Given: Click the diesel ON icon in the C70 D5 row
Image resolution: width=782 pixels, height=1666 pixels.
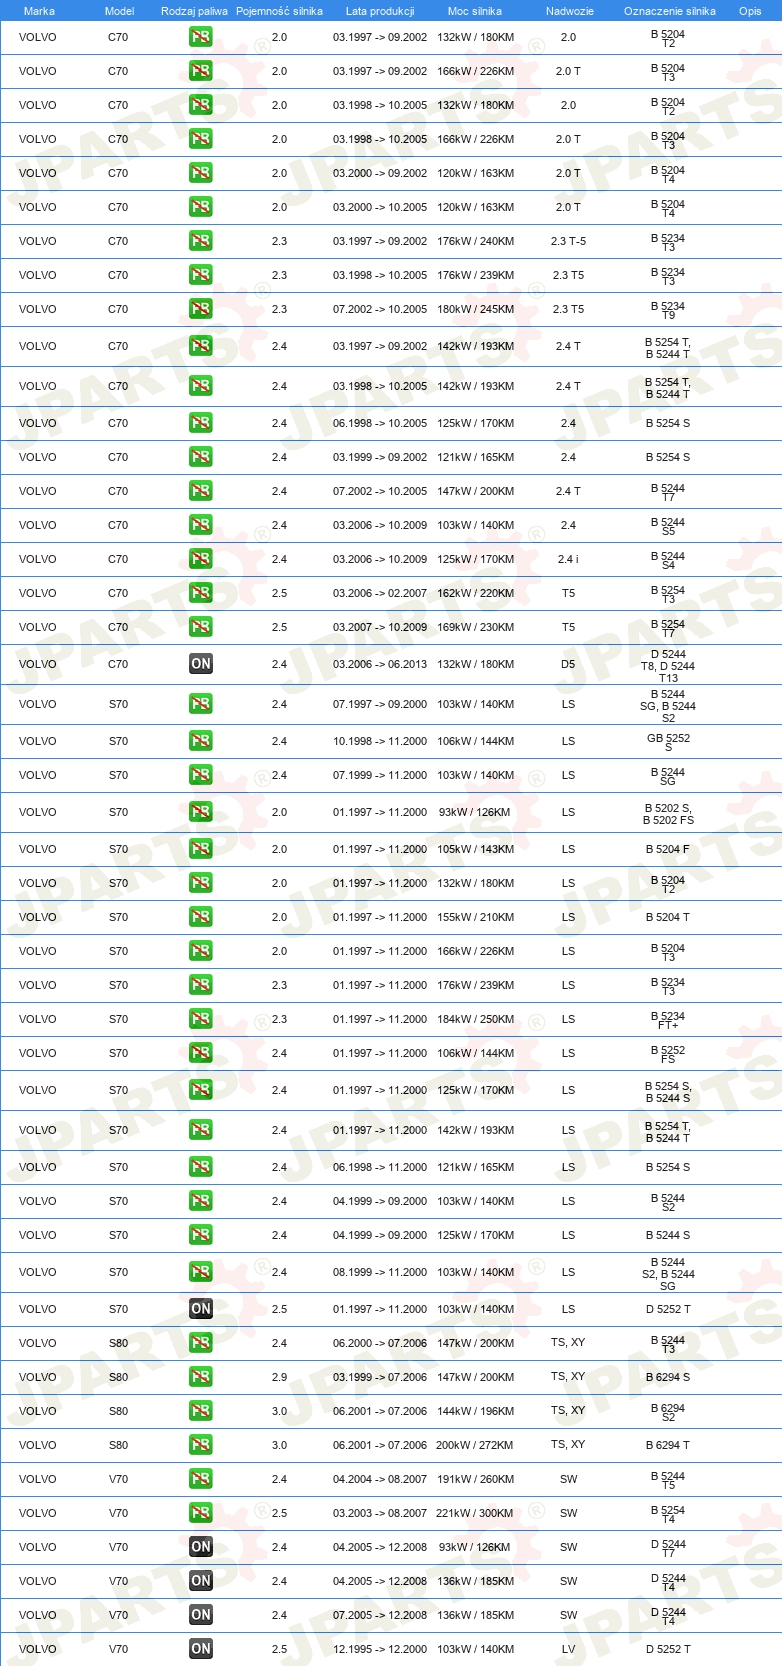Looking at the screenshot, I should pos(201,664).
